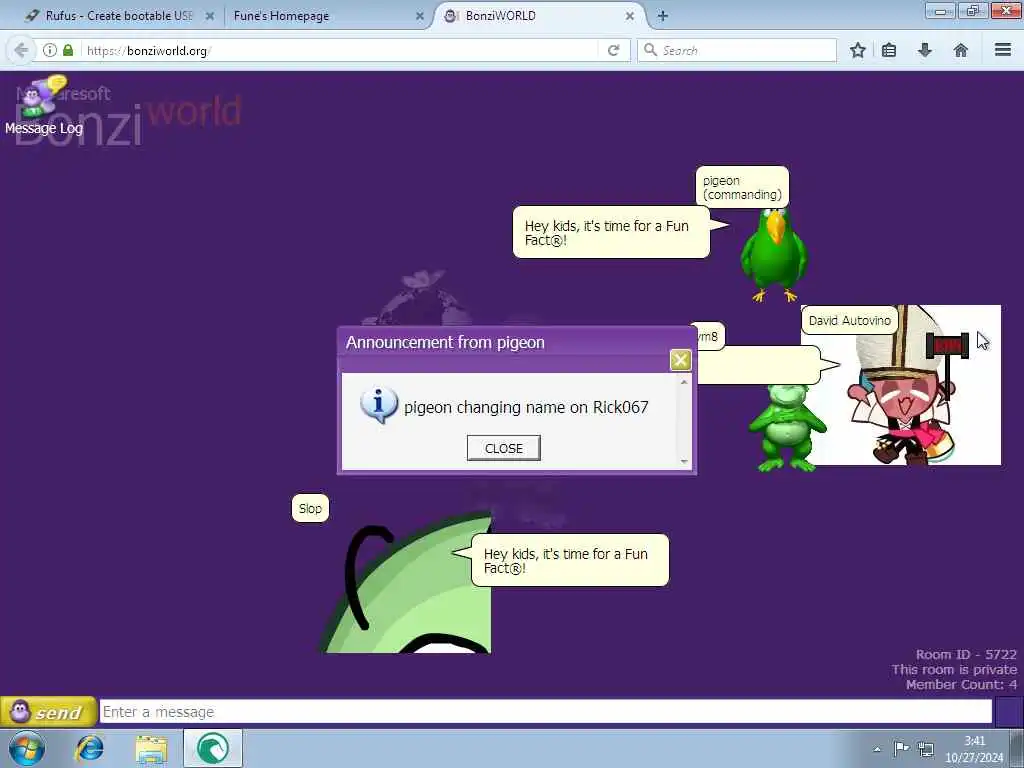Open the browser hamburger menu
The image size is (1024, 768).
point(1003,50)
